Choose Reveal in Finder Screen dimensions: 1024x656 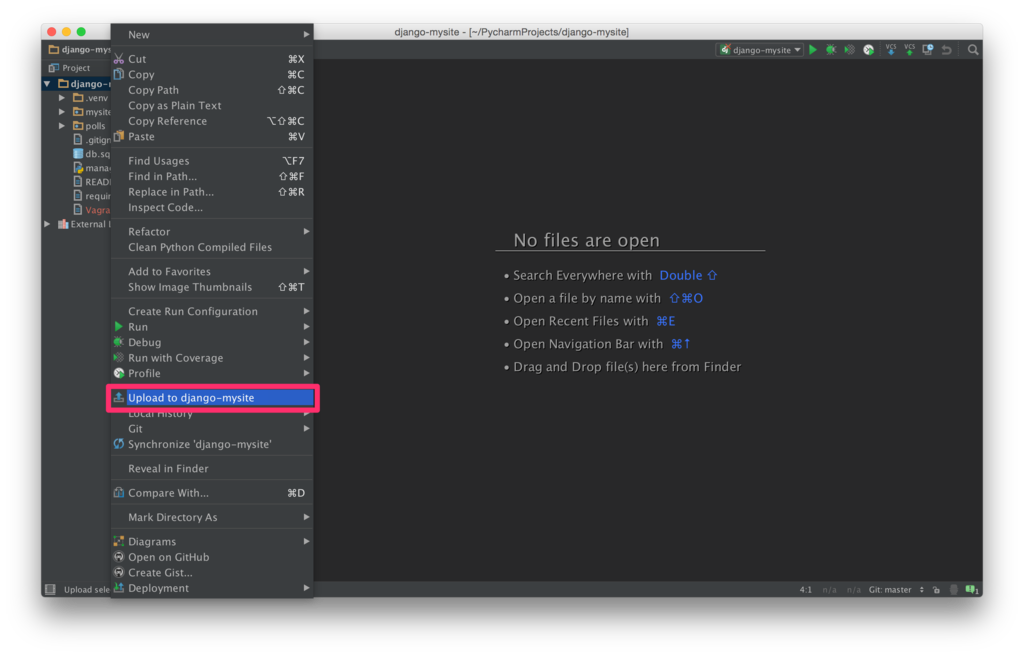212,468
